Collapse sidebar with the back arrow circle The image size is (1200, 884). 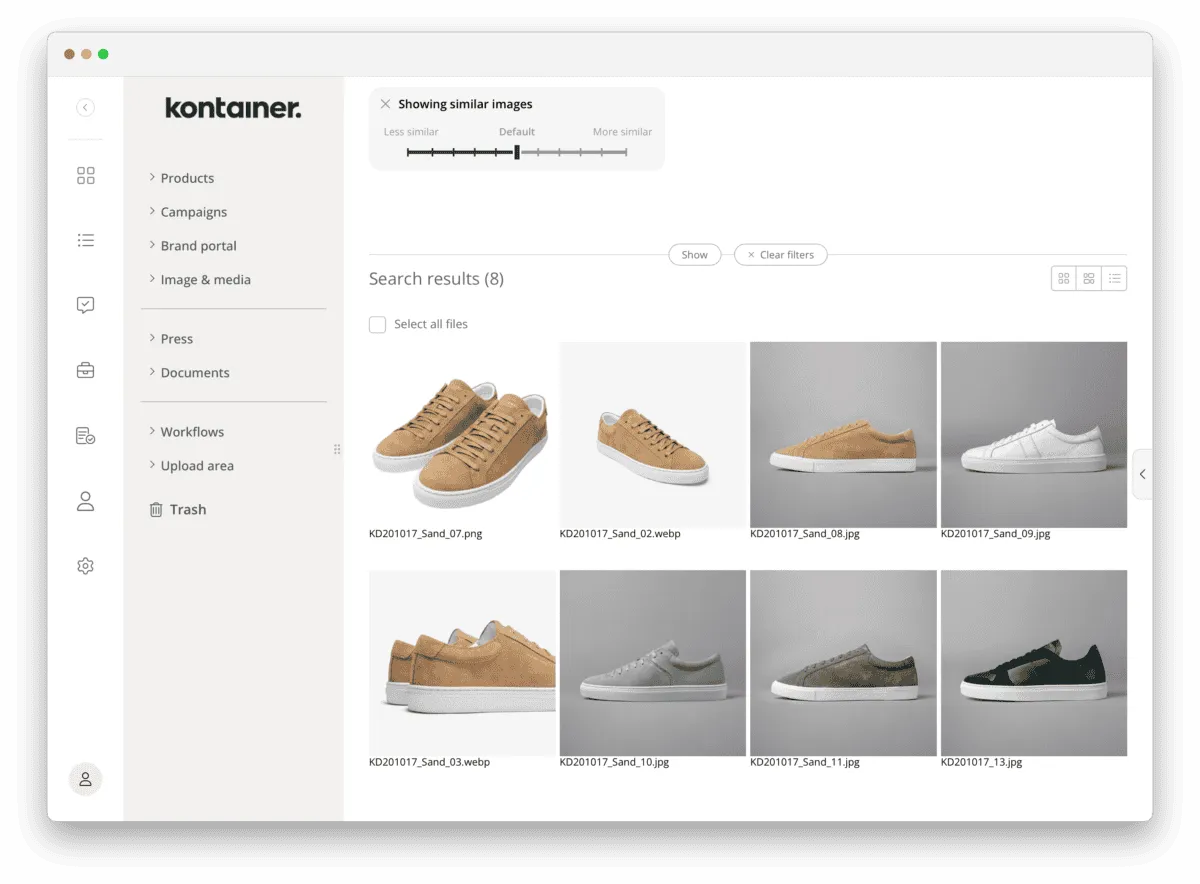pos(85,107)
